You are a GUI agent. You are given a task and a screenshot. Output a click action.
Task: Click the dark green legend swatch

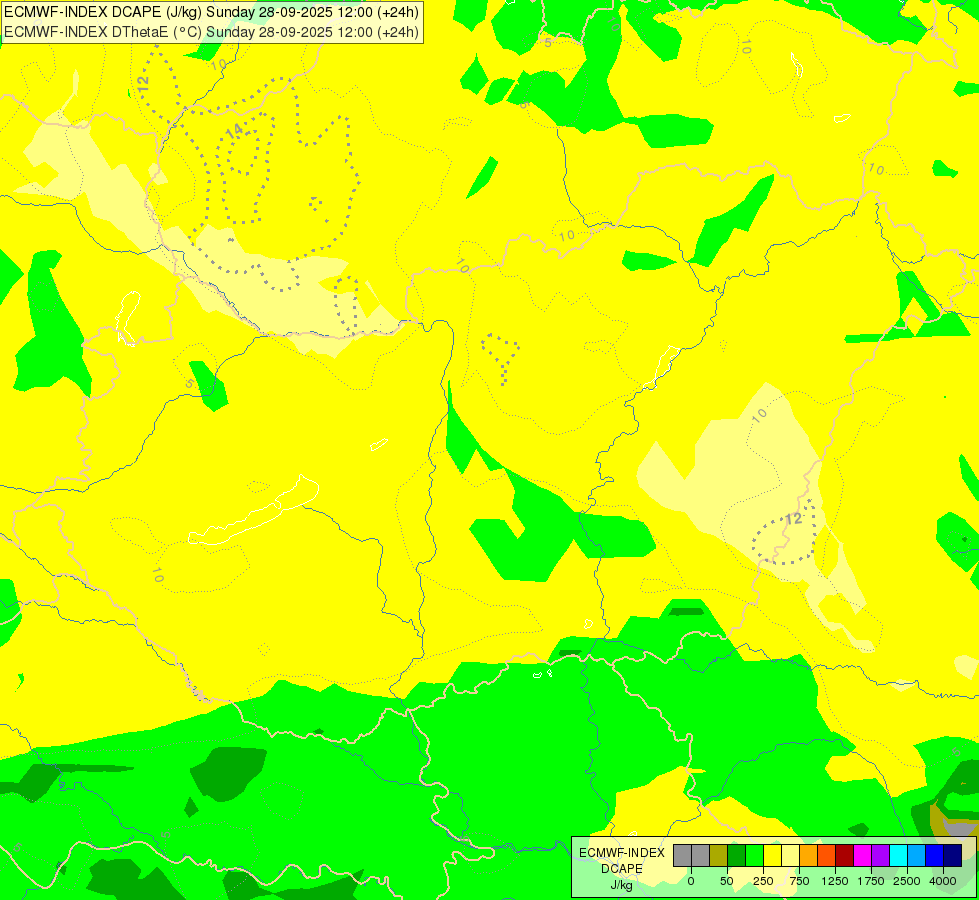coord(737,856)
